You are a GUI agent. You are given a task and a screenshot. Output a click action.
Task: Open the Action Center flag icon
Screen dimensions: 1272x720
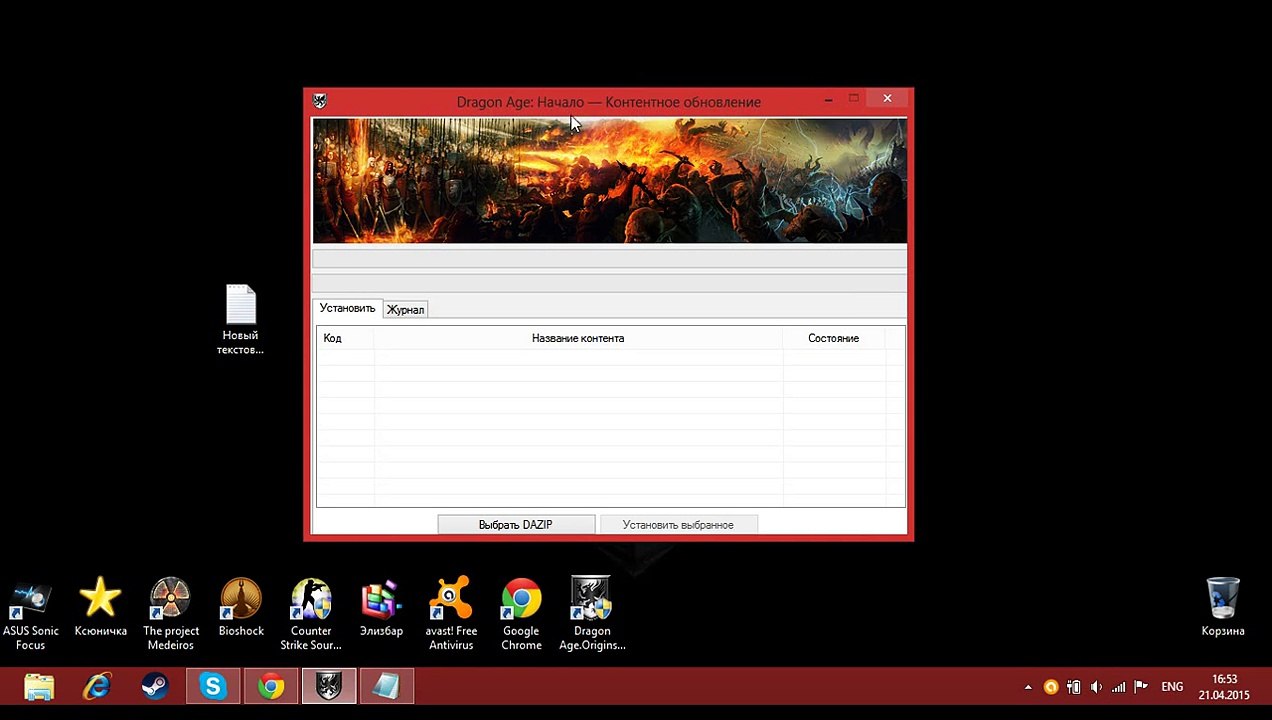point(1140,687)
